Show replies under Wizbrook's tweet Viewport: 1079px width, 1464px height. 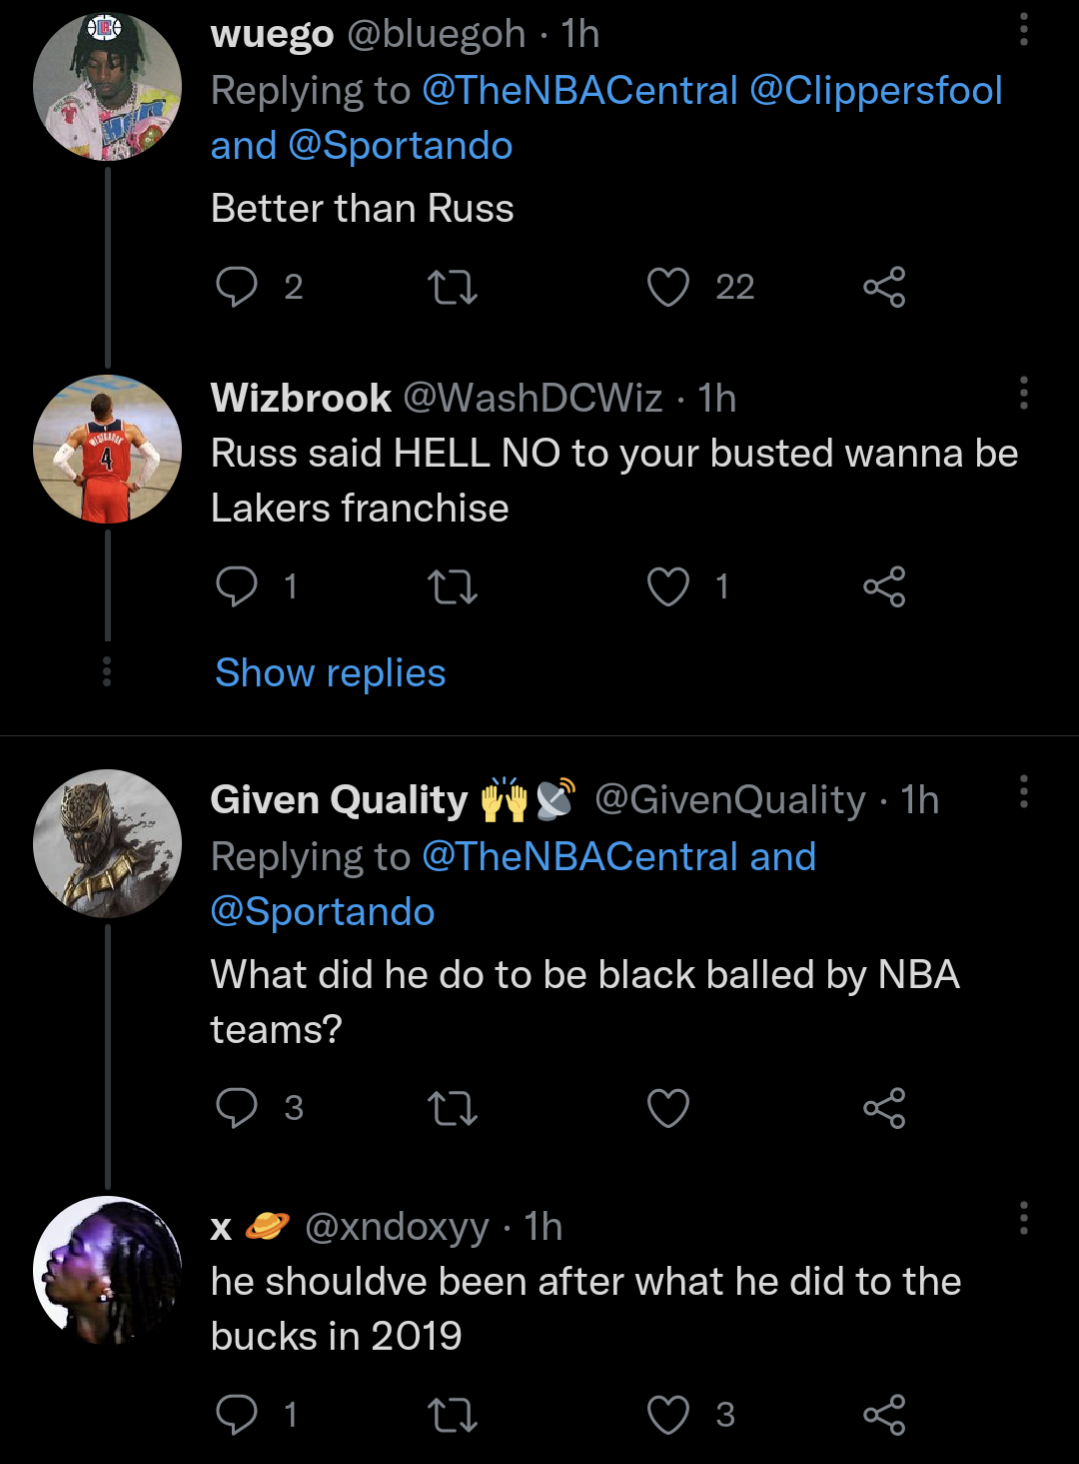[x=328, y=673]
